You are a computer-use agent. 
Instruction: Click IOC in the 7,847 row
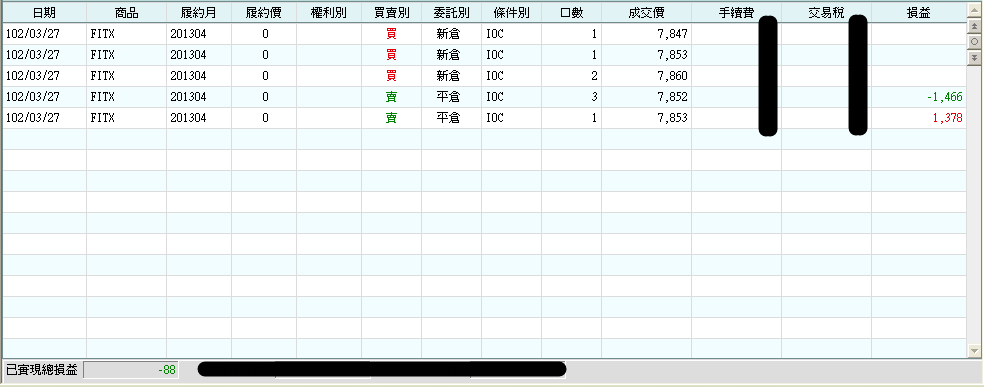495,34
